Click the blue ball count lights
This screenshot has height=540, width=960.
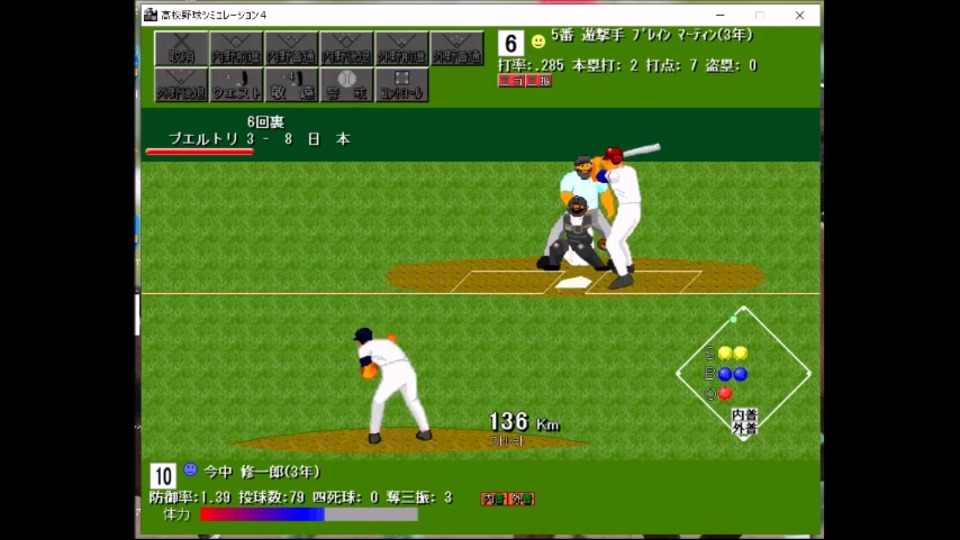click(733, 373)
